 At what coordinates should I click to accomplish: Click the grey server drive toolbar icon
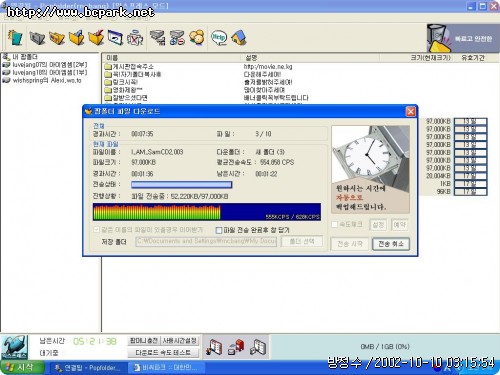(x=157, y=38)
